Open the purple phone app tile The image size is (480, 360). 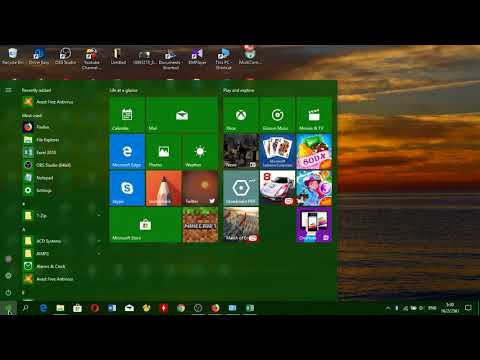[x=314, y=225]
